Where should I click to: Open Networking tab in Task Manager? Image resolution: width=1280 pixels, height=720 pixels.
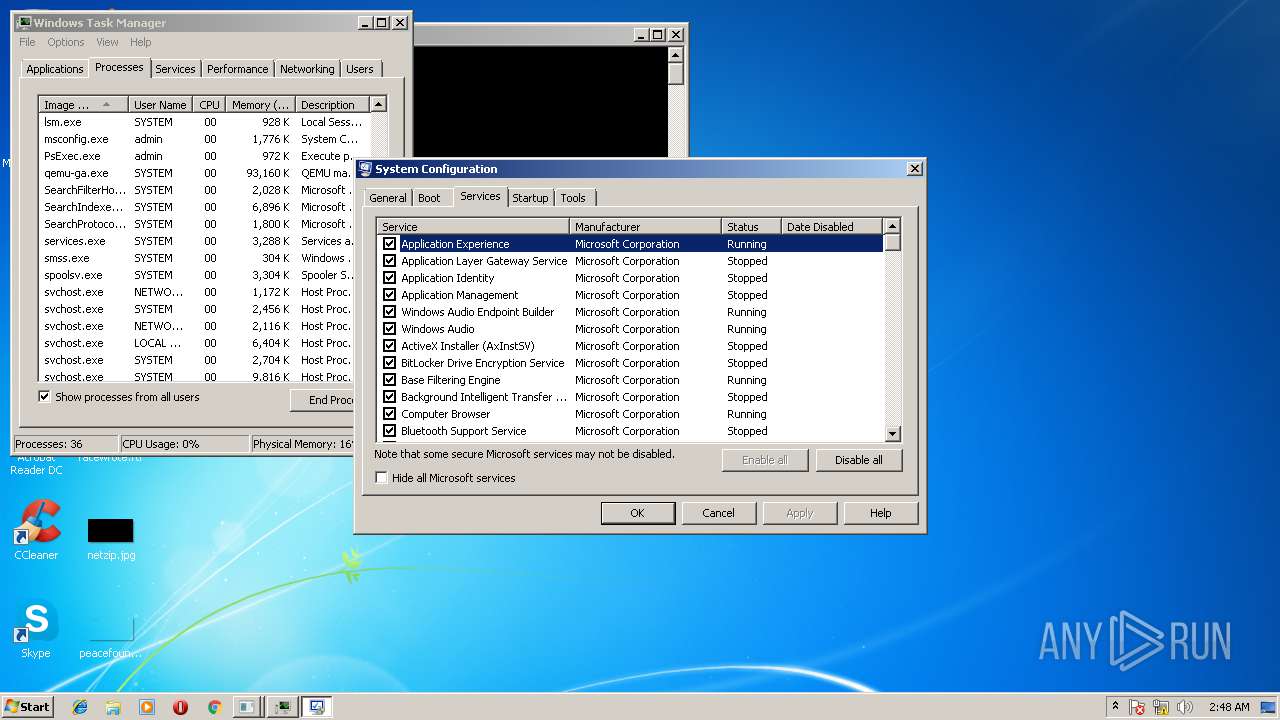307,69
